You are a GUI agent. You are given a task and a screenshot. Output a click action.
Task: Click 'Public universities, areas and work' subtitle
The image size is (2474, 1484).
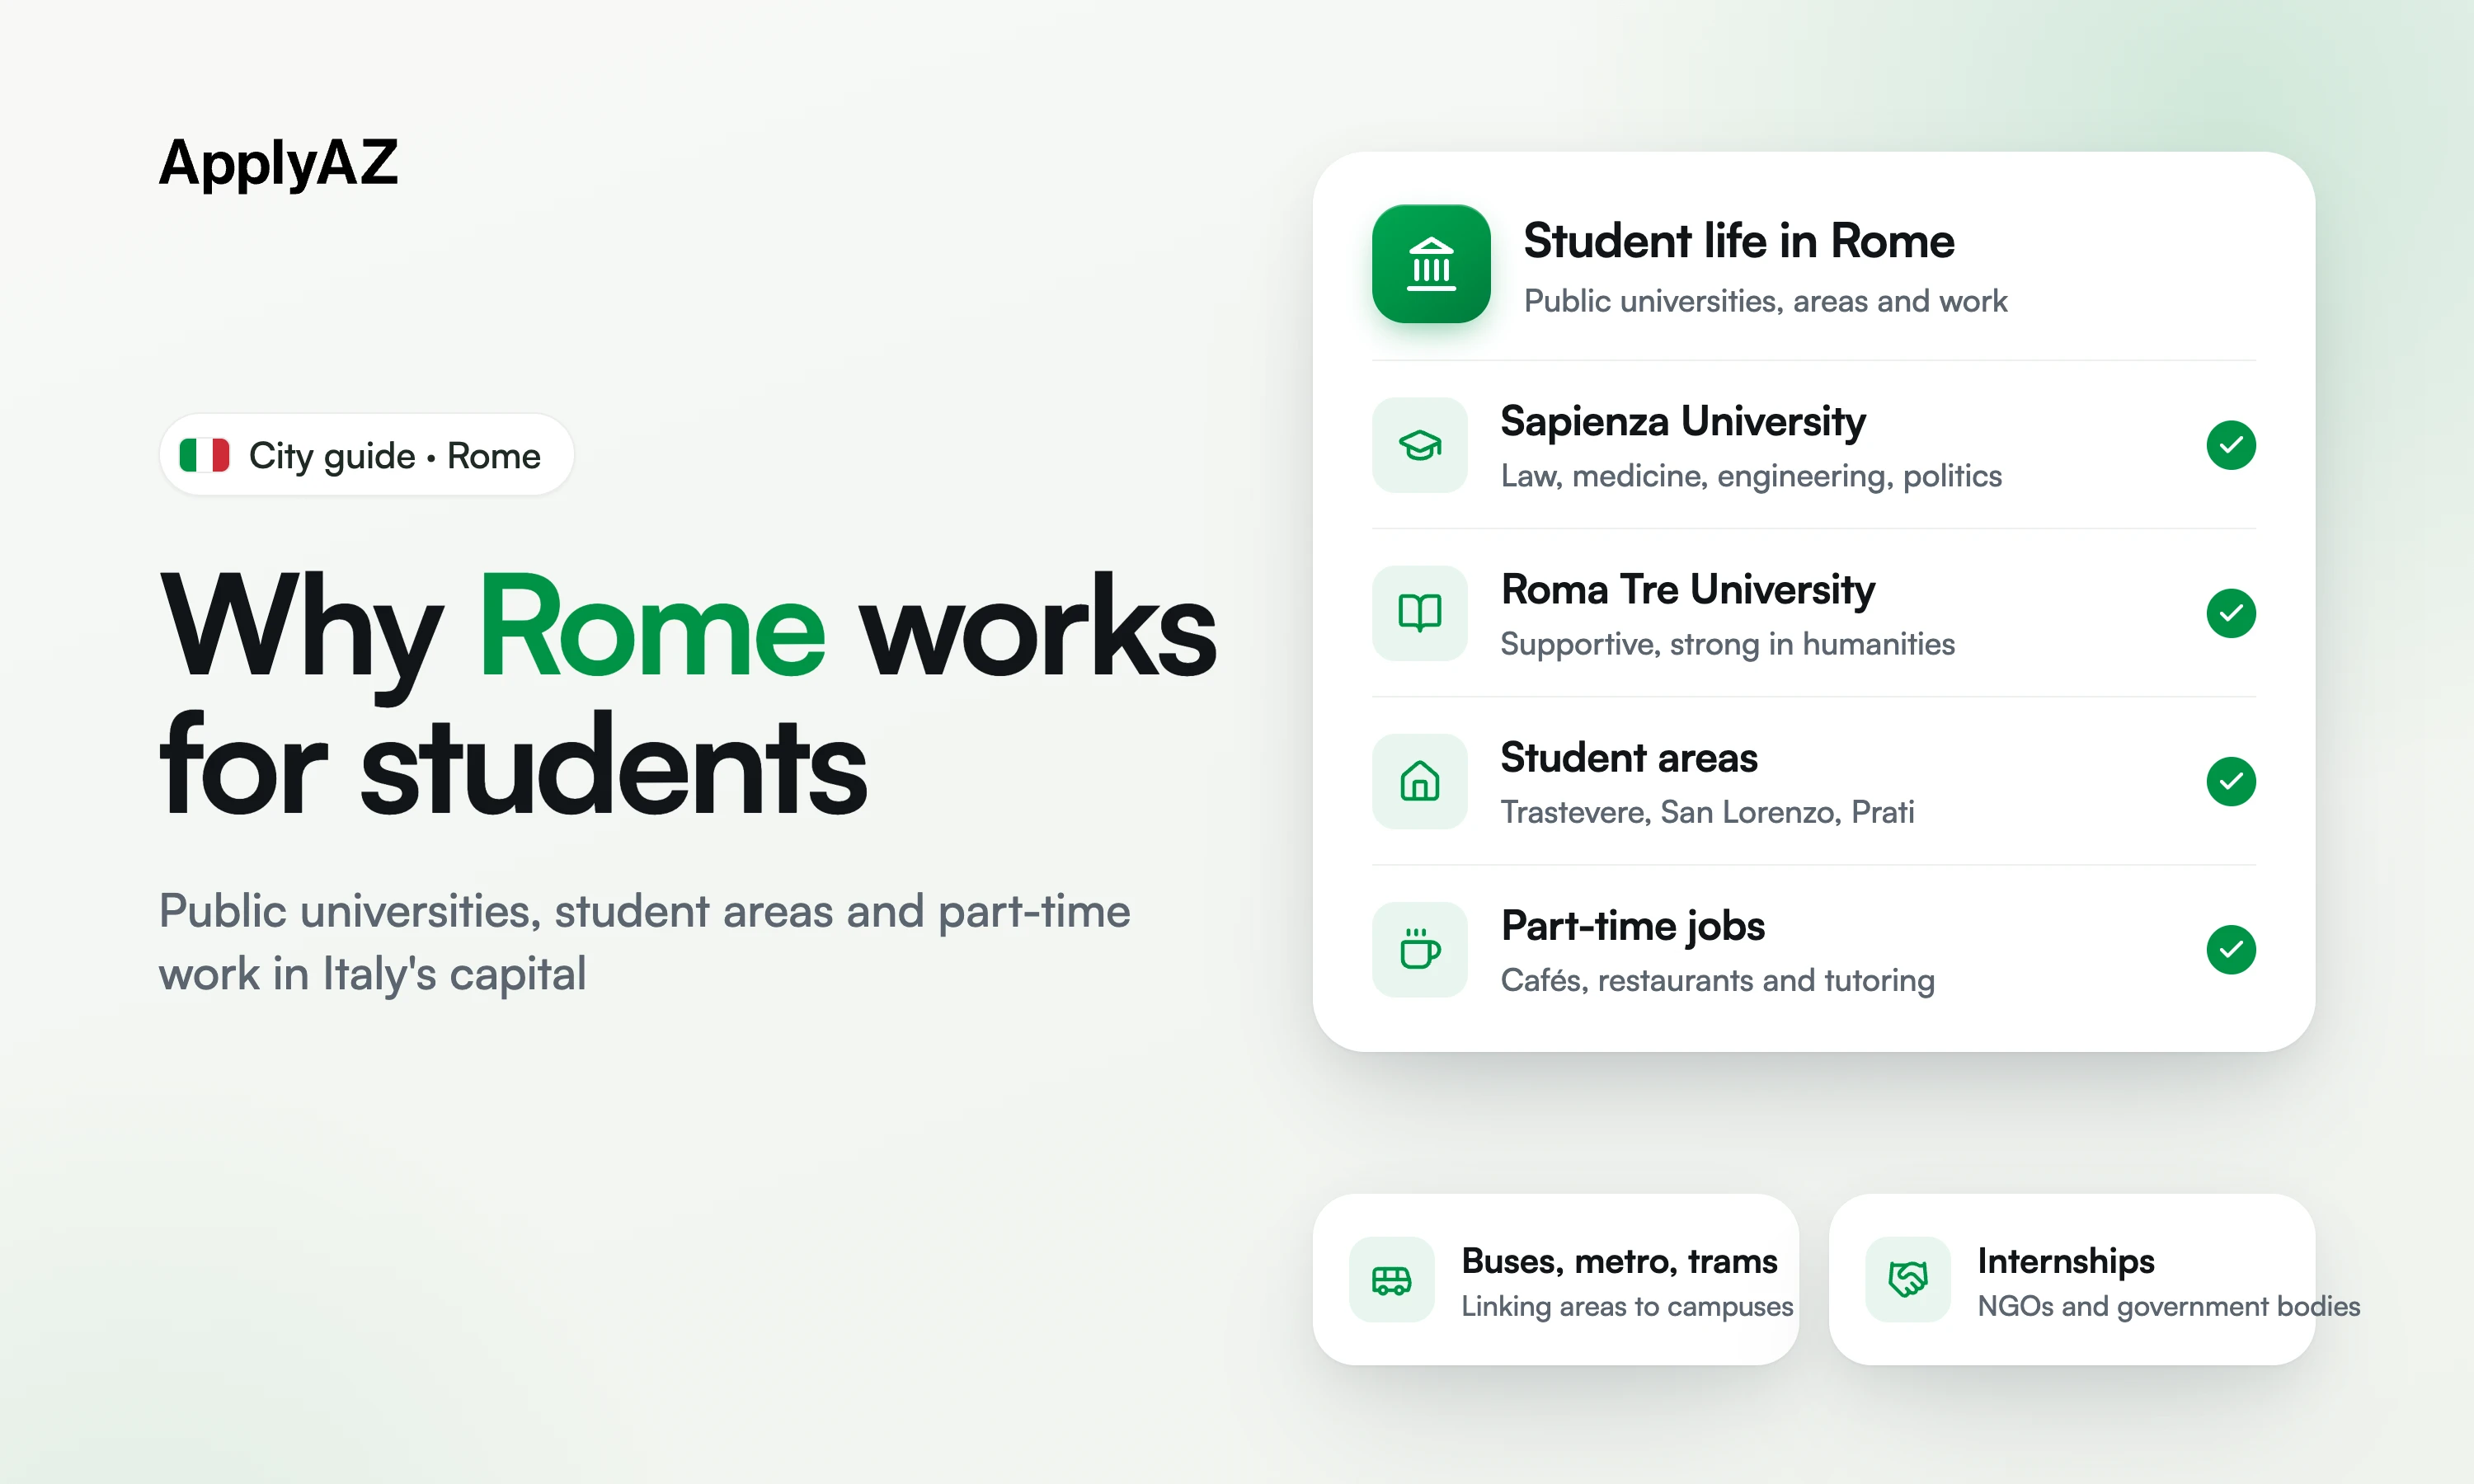[1765, 301]
